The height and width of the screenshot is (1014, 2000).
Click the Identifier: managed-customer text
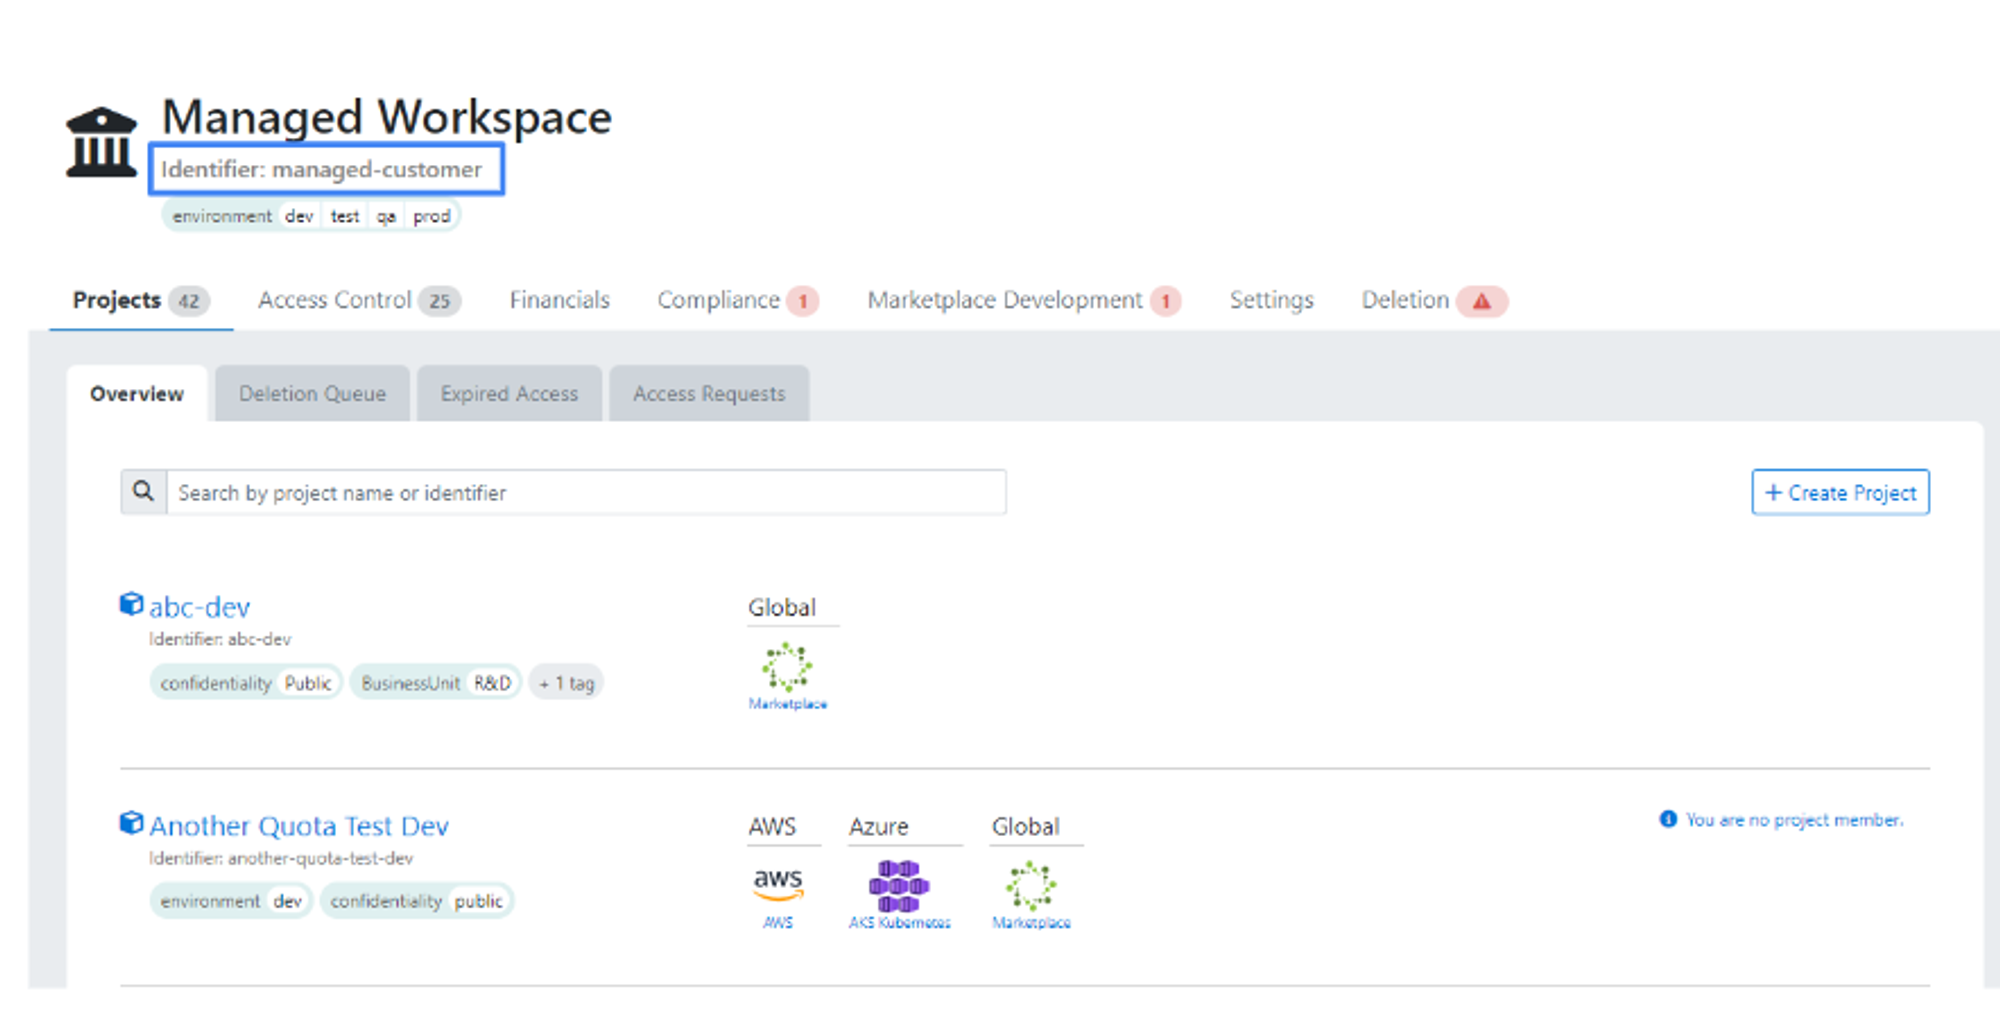(322, 169)
